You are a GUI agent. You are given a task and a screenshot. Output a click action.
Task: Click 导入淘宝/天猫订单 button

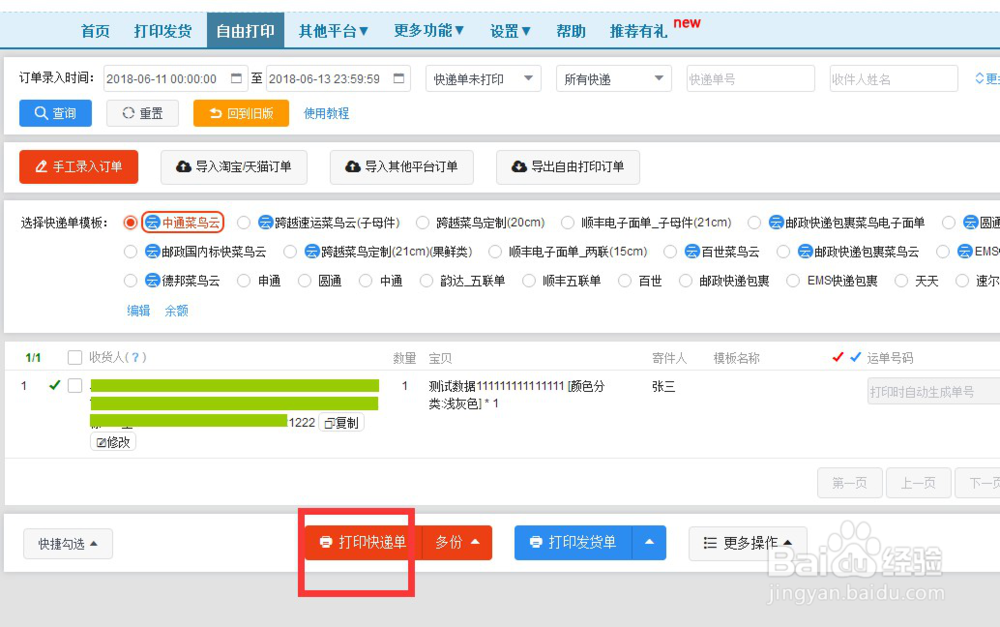coord(233,166)
